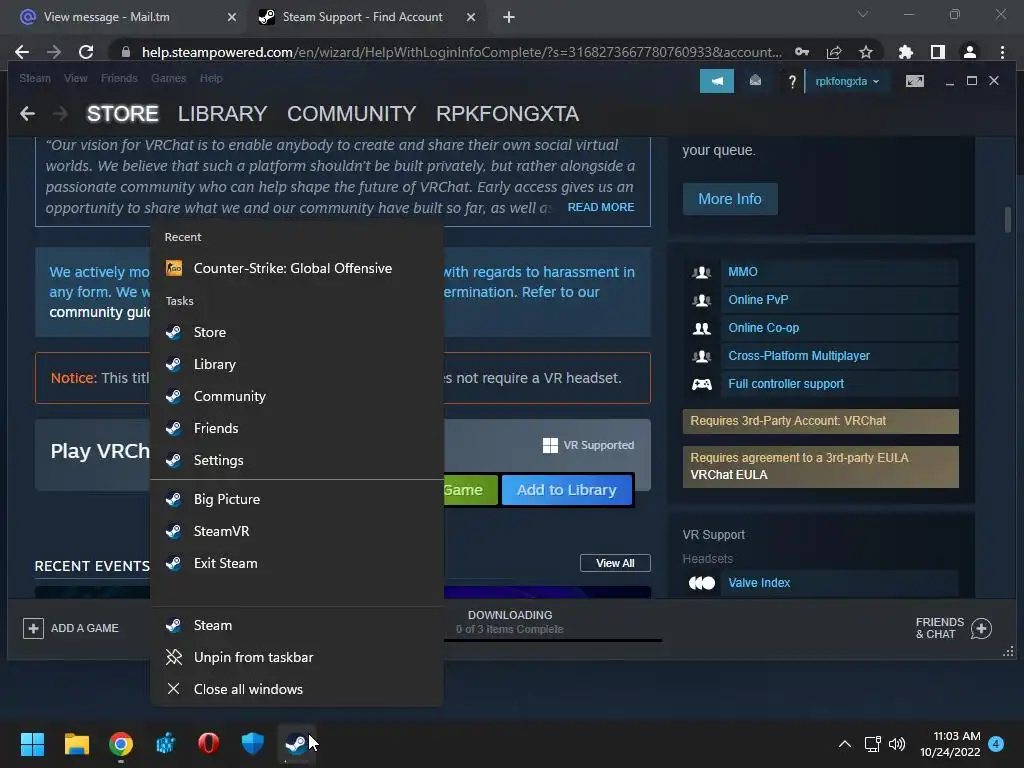
Task: Click View All recent events
Action: [x=615, y=563]
